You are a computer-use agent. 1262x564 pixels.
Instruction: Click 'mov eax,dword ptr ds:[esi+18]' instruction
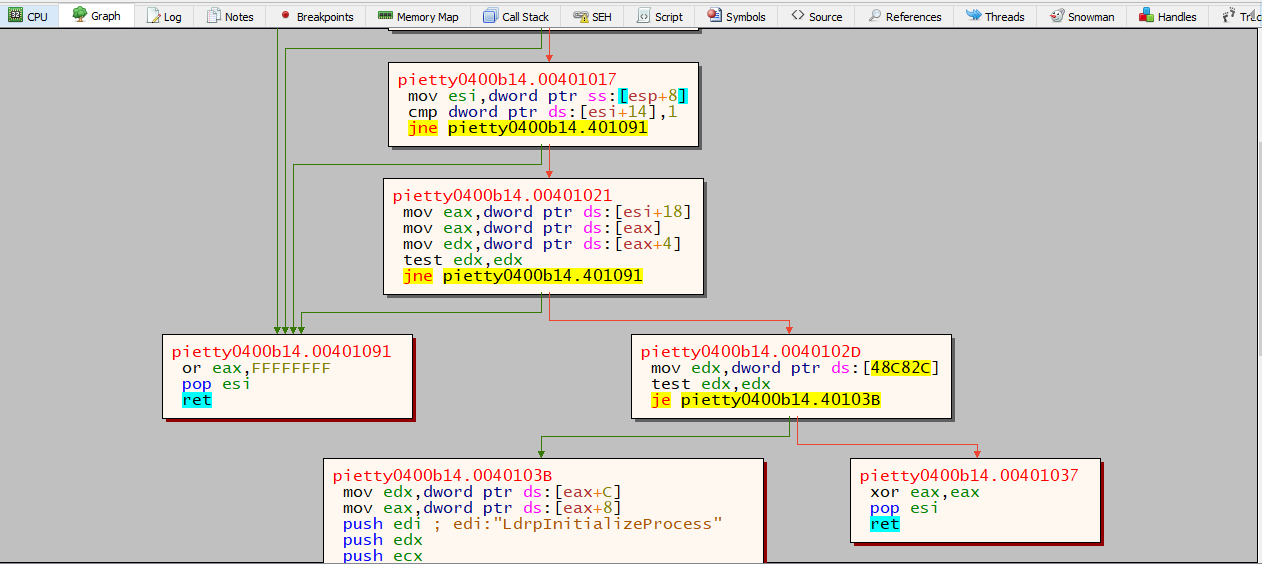[547, 212]
